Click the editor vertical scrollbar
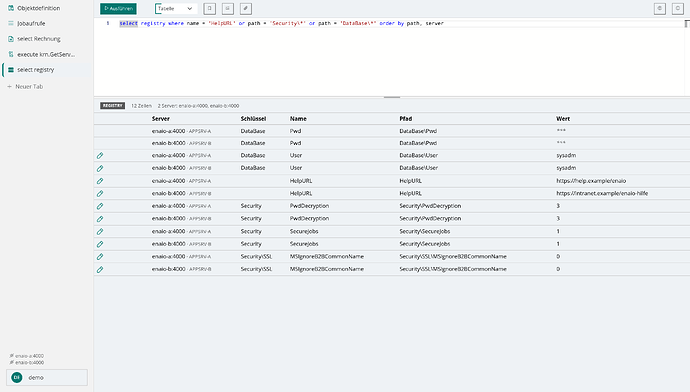Screen dimensions: 690x392 [x=687, y=57]
